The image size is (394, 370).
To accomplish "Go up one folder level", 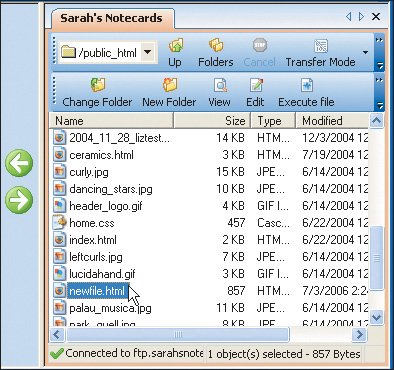I will click(x=175, y=53).
